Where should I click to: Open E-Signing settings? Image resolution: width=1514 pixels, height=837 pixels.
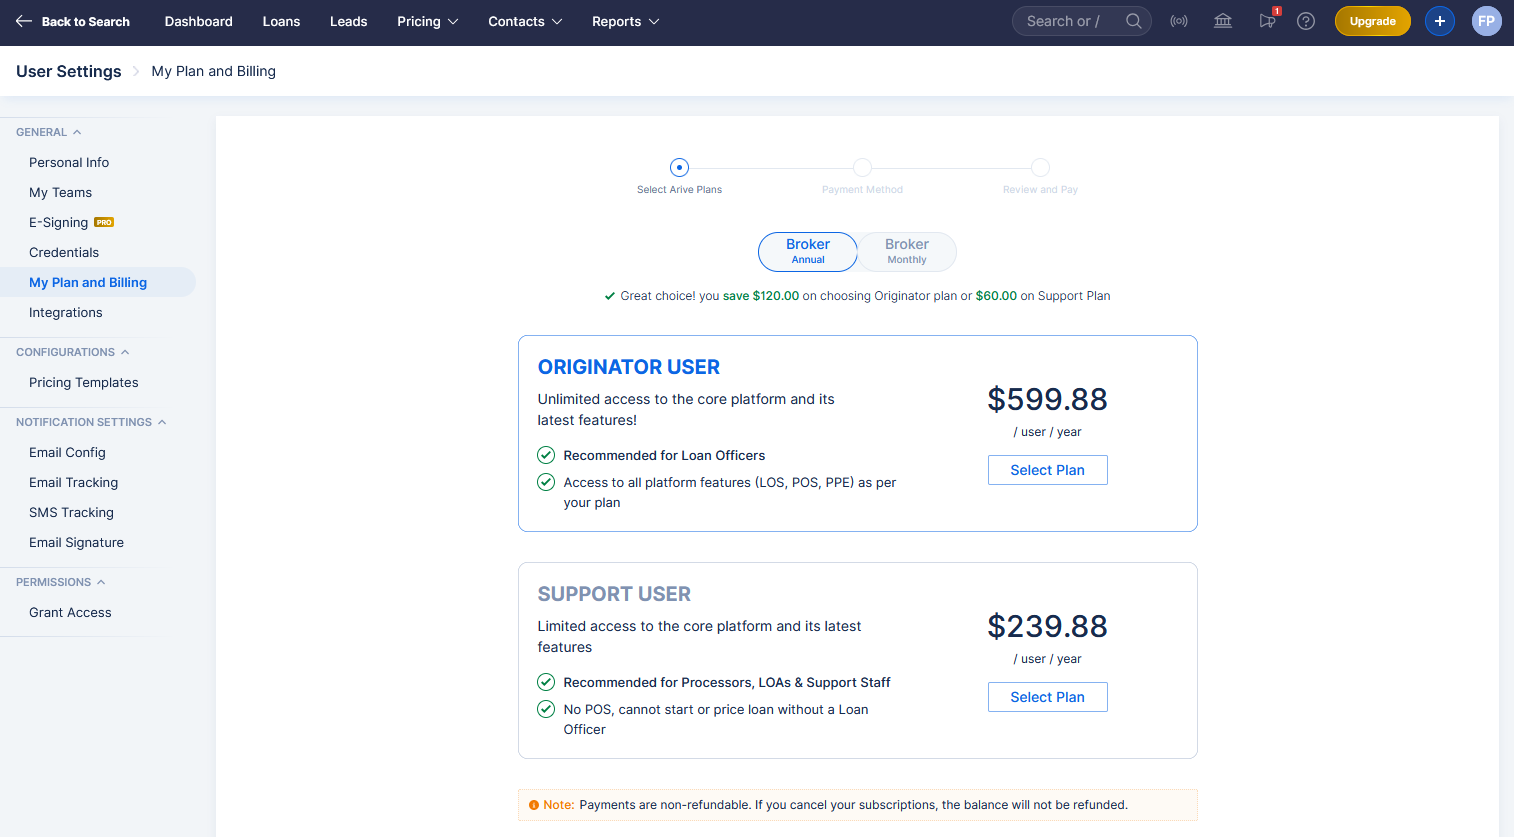[x=58, y=222]
